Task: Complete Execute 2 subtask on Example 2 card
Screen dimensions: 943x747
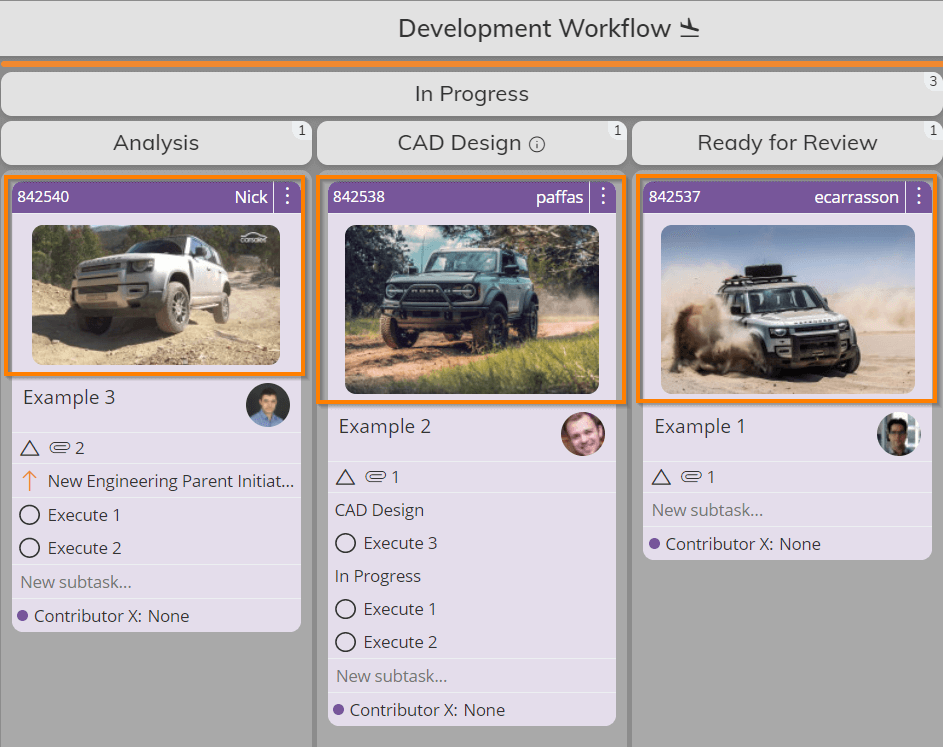Action: tap(346, 642)
